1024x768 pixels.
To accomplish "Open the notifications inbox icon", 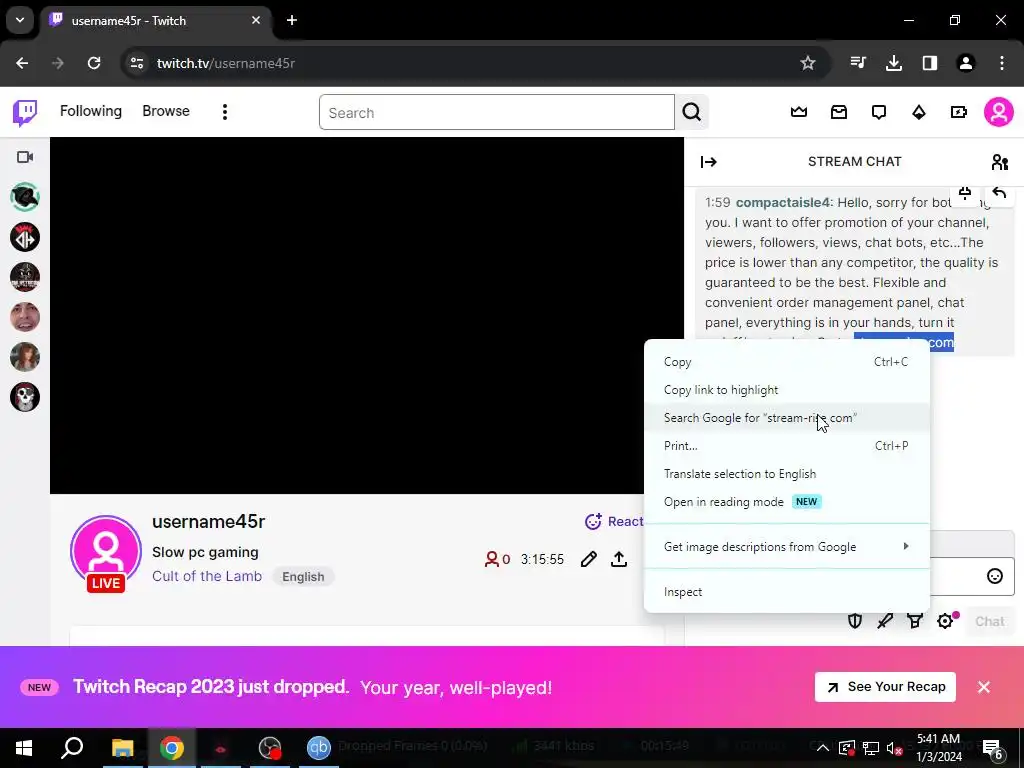I will pos(839,112).
